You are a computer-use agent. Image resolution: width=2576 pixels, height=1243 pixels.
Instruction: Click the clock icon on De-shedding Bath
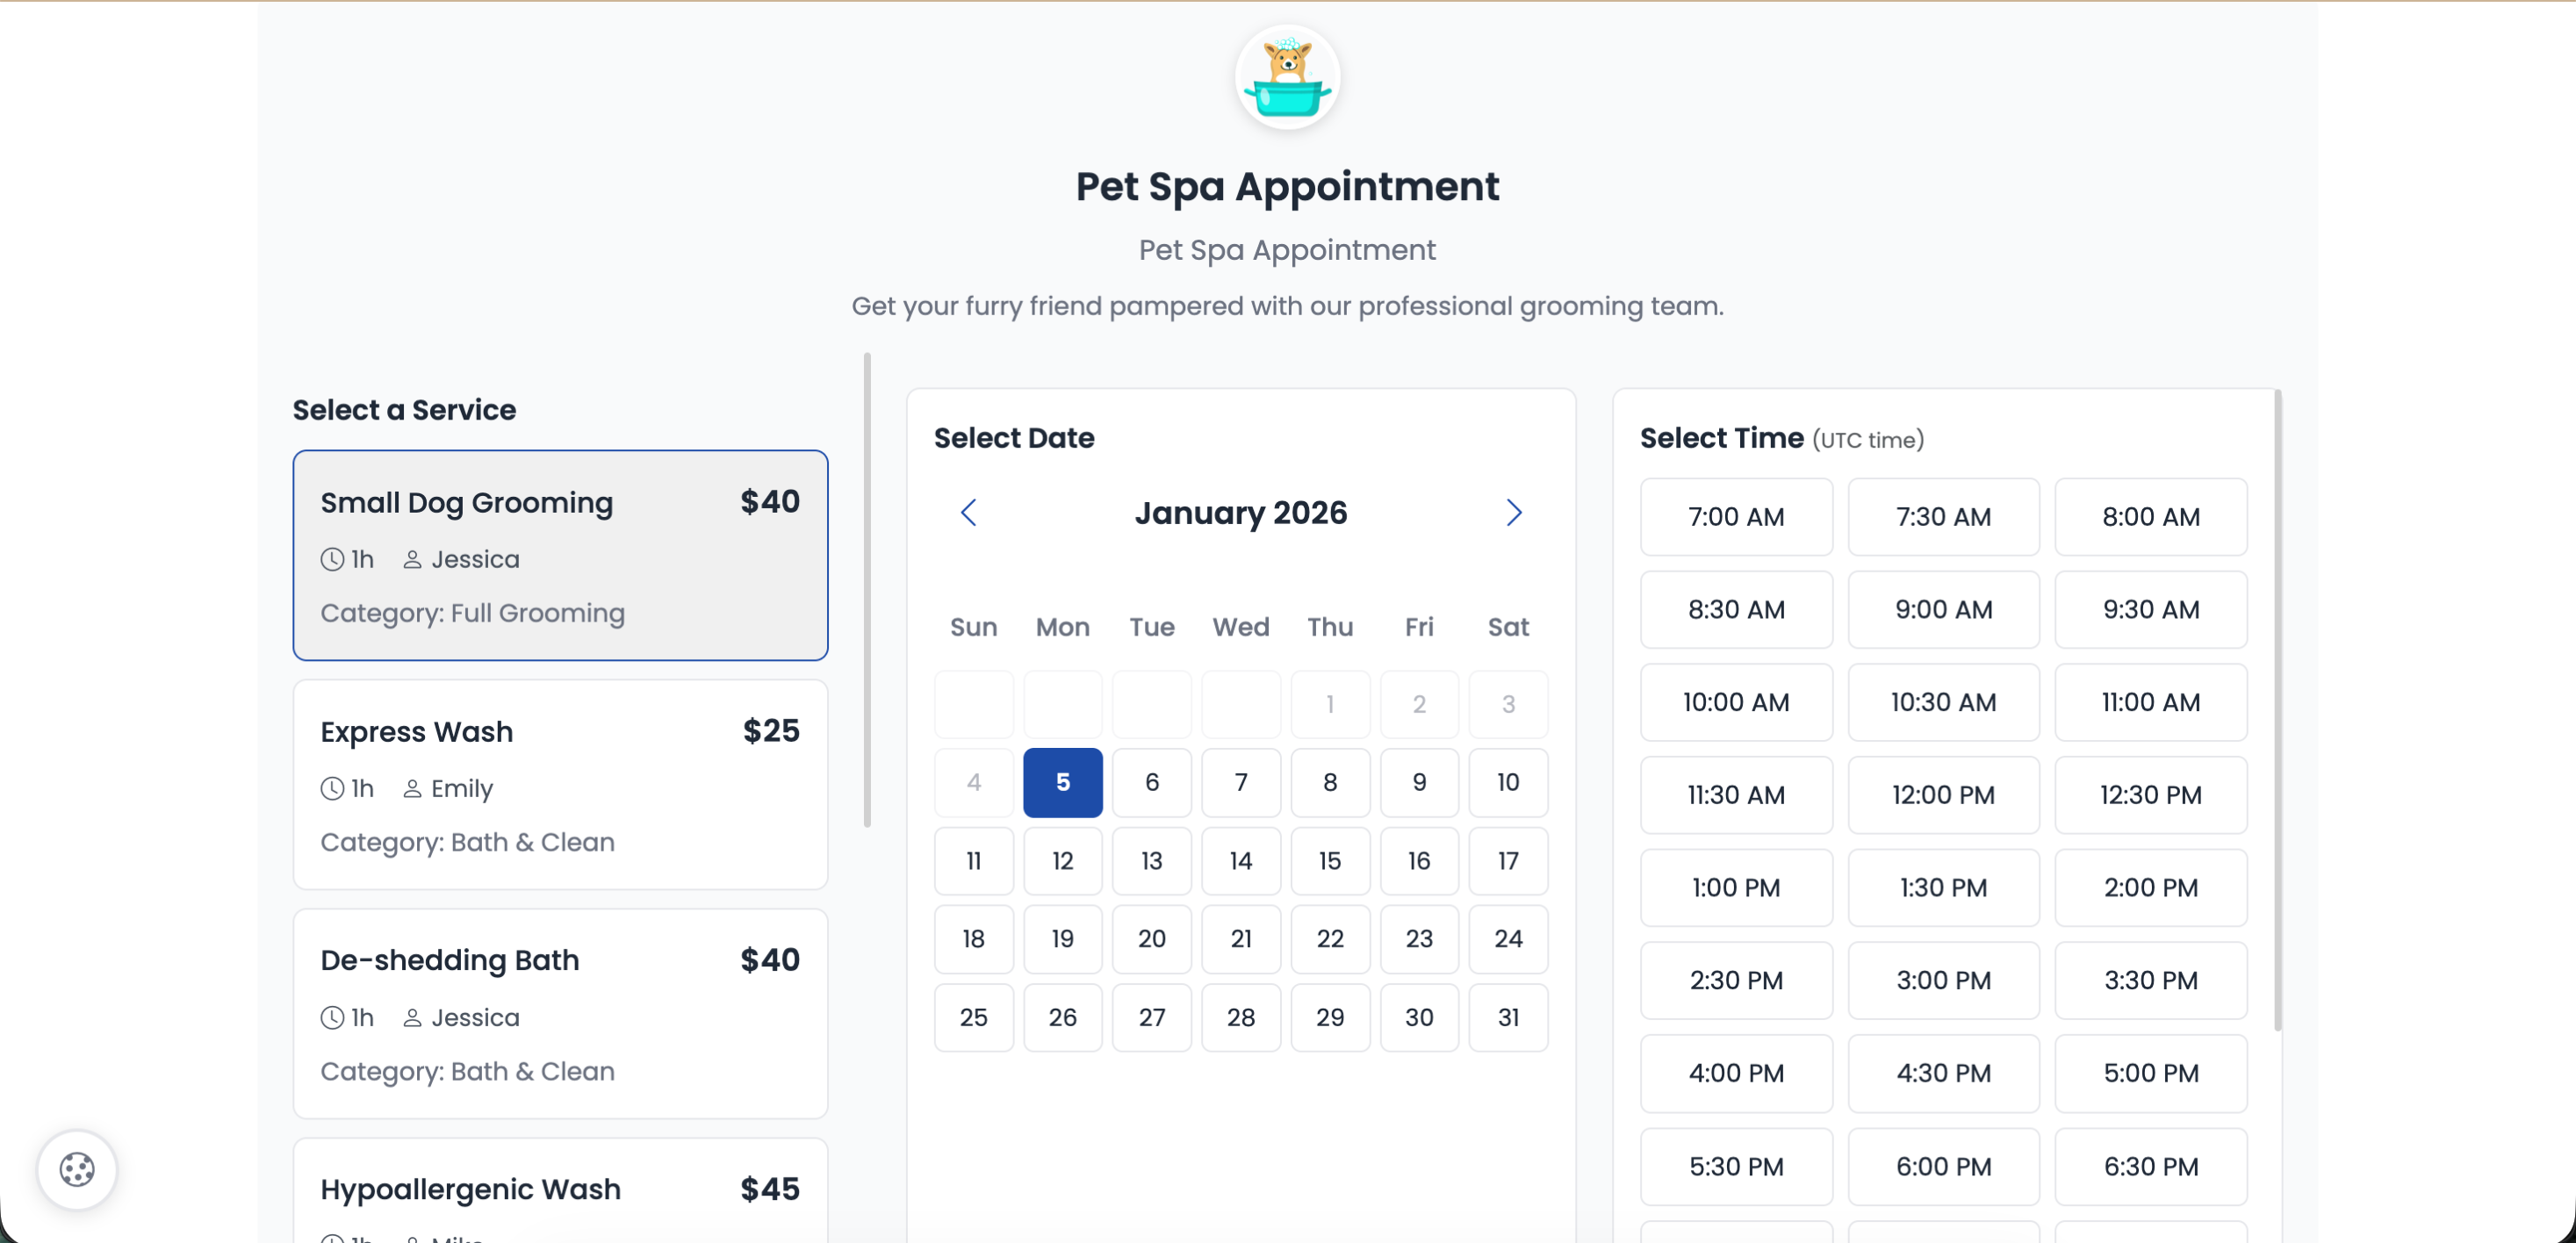click(x=332, y=1017)
